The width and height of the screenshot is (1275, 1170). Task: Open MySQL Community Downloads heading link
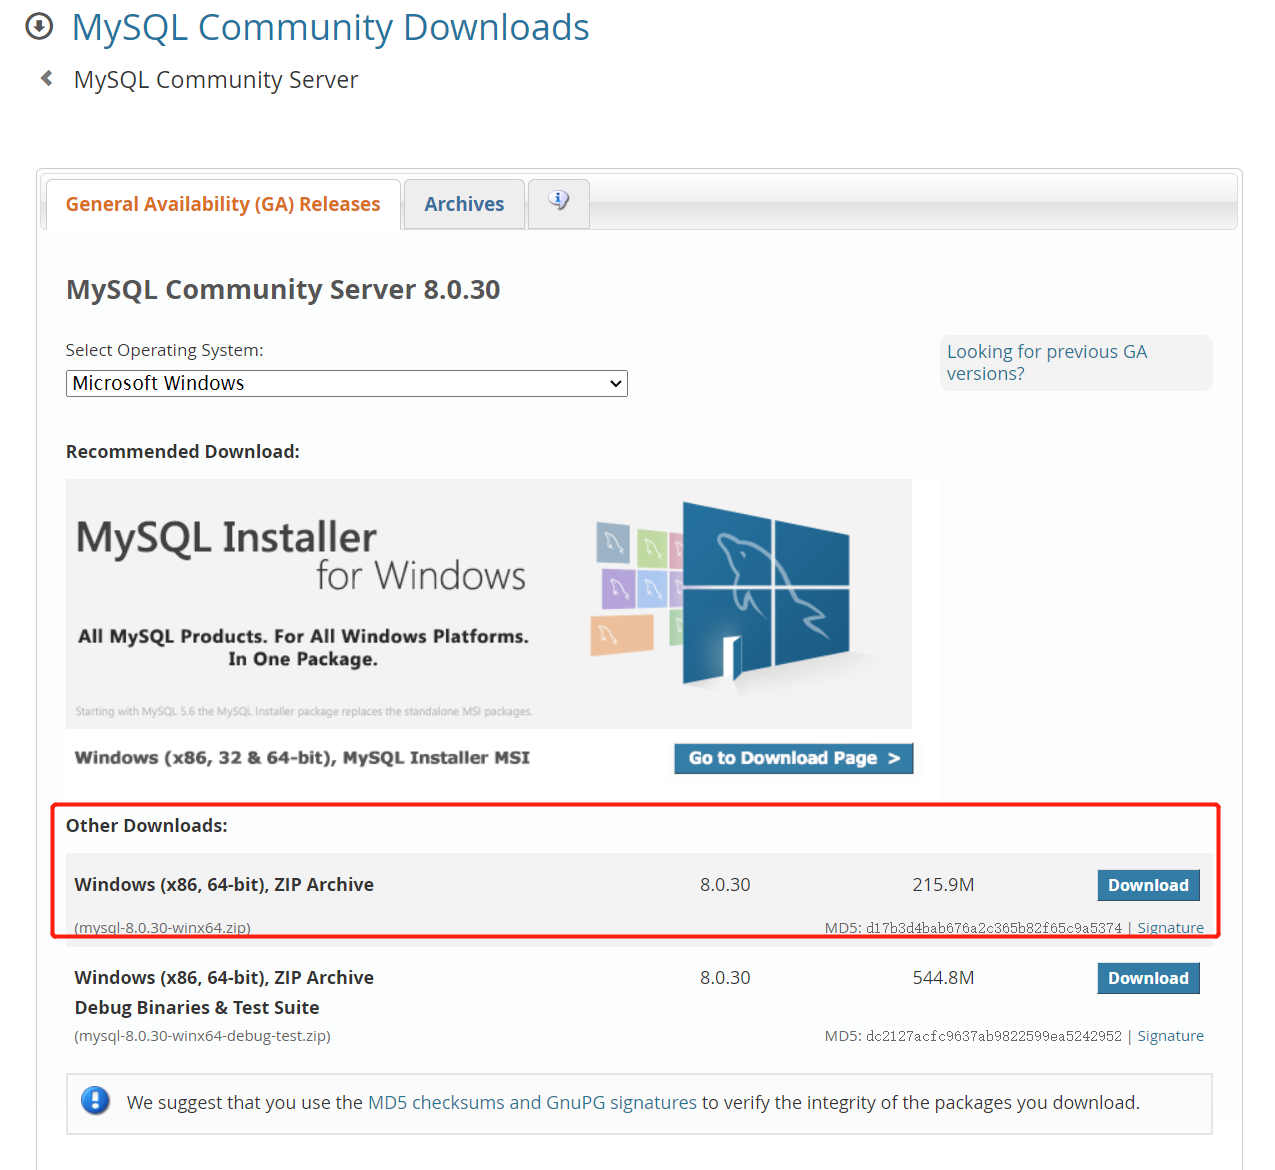tap(330, 27)
